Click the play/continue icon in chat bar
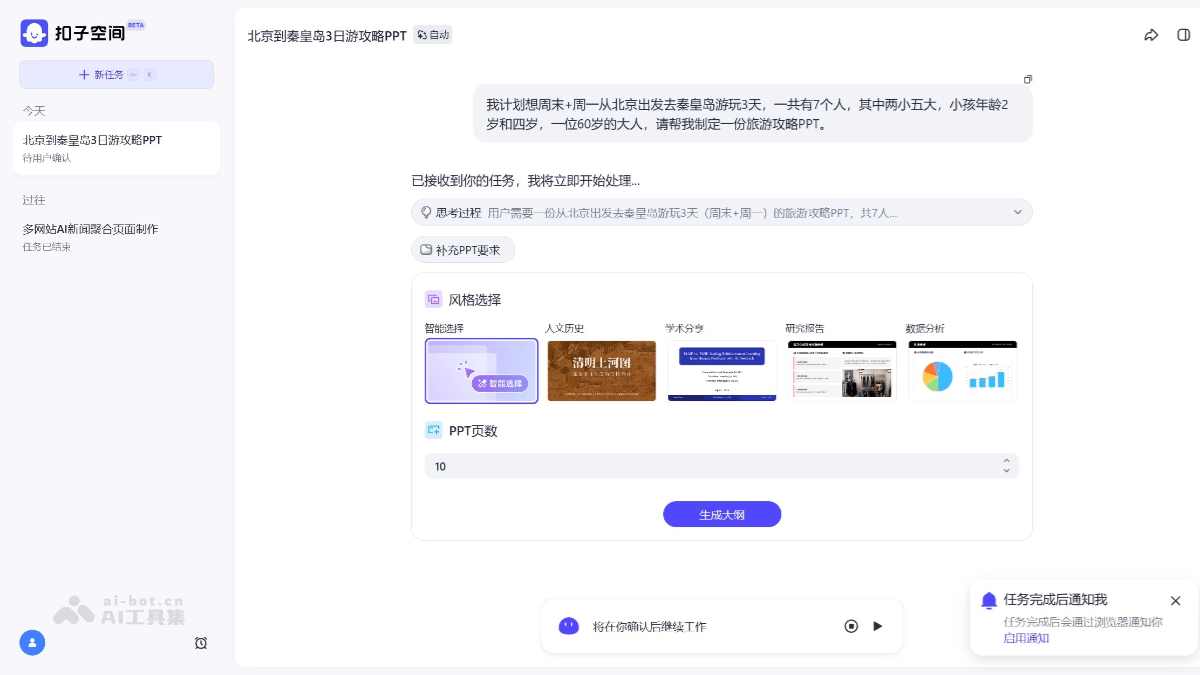 [877, 626]
